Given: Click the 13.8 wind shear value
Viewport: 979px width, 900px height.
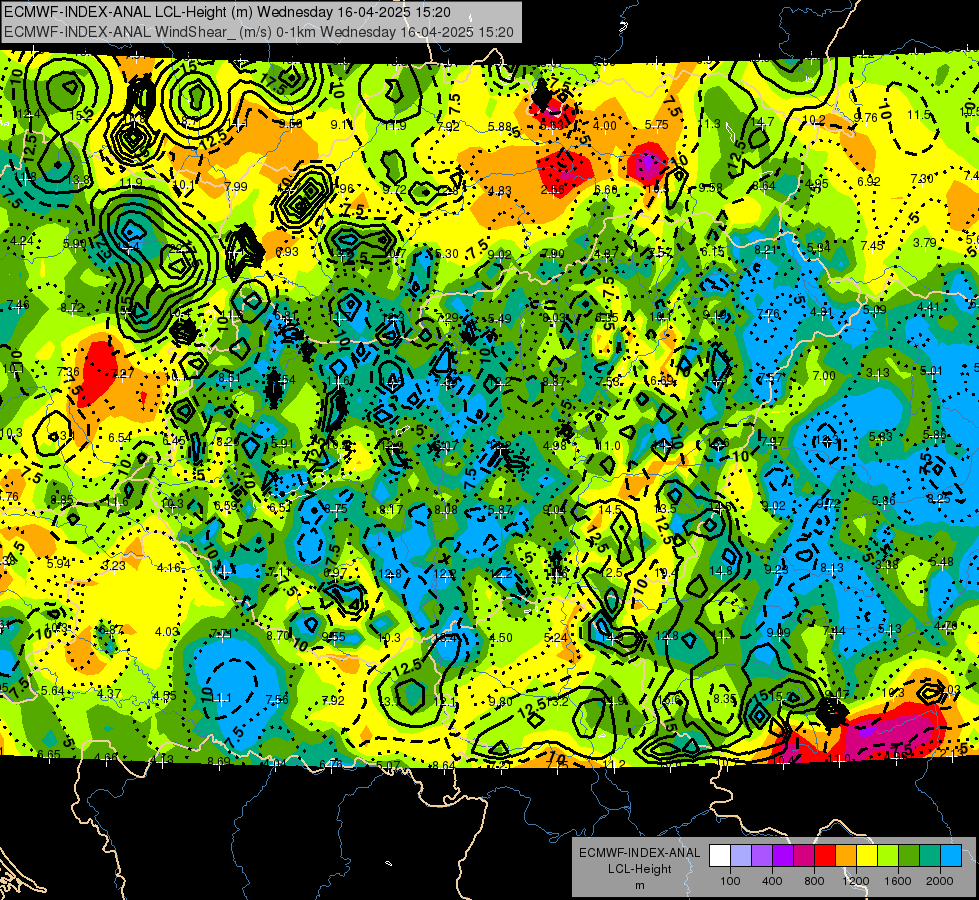Looking at the screenshot, I should pos(79,180).
